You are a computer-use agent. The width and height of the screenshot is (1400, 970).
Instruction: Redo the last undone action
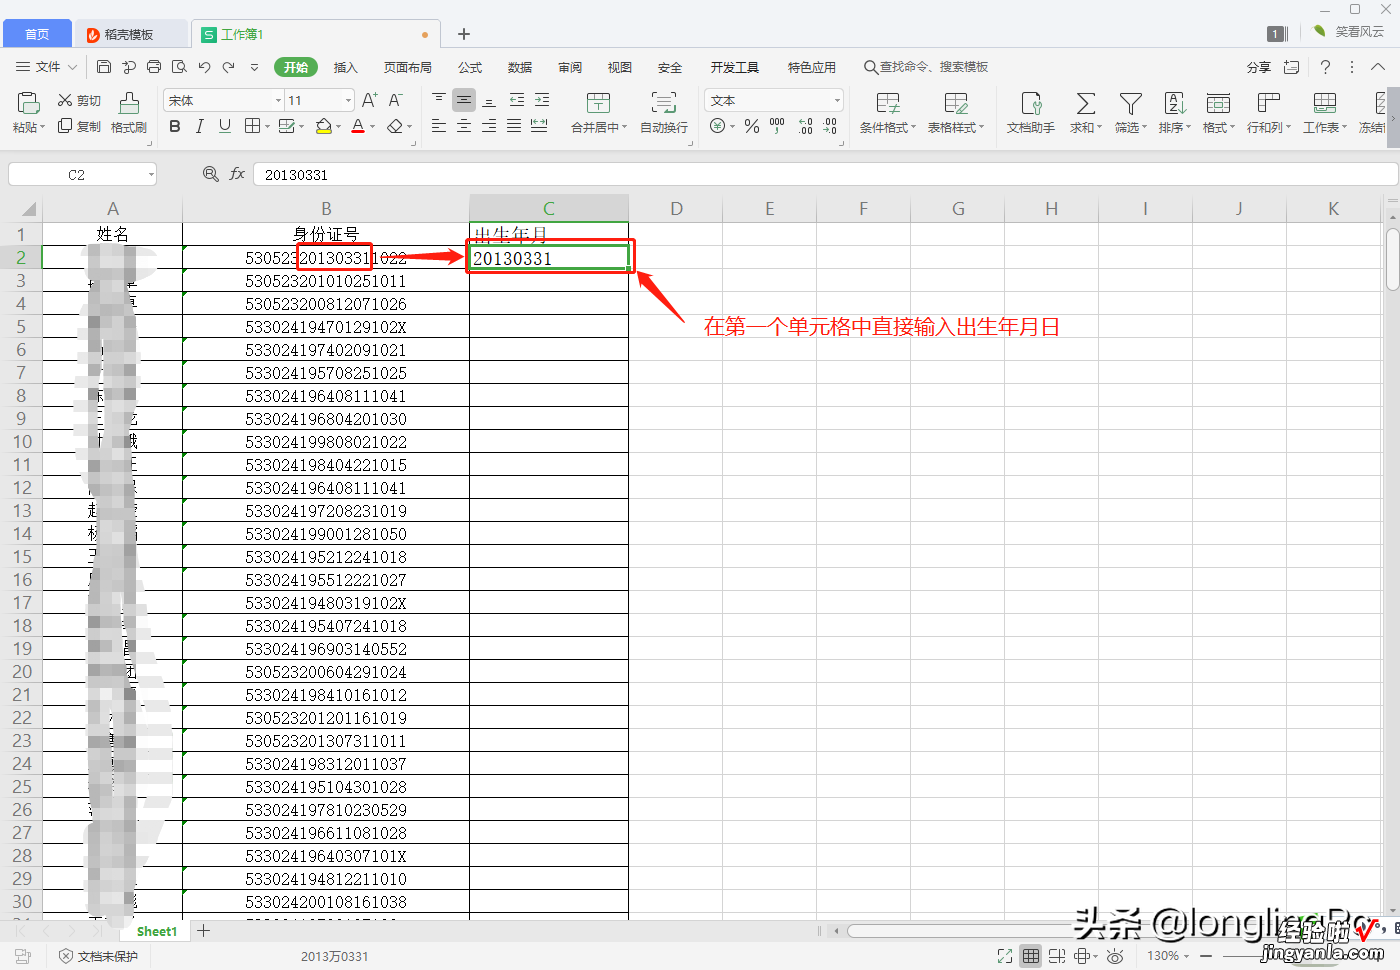[x=229, y=67]
